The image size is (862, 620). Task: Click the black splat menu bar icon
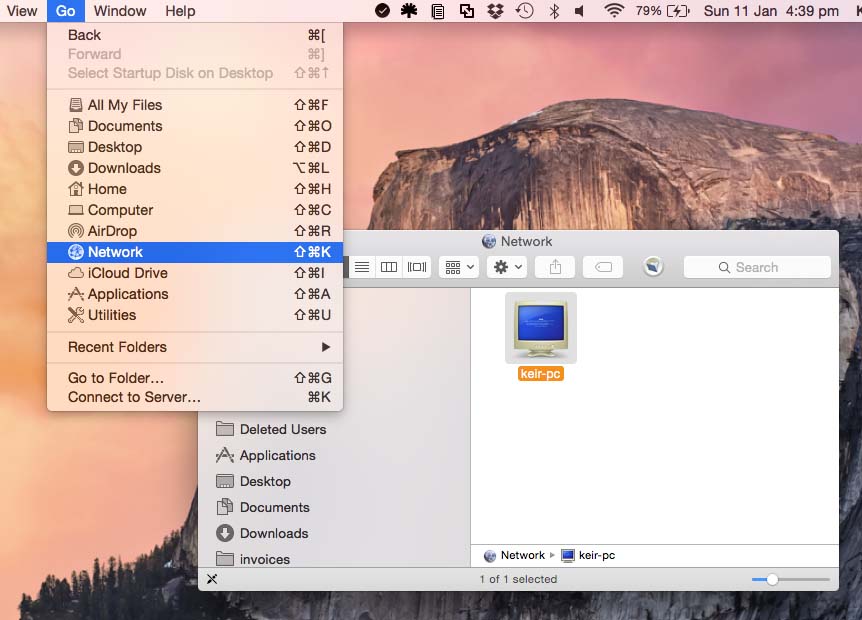[408, 10]
